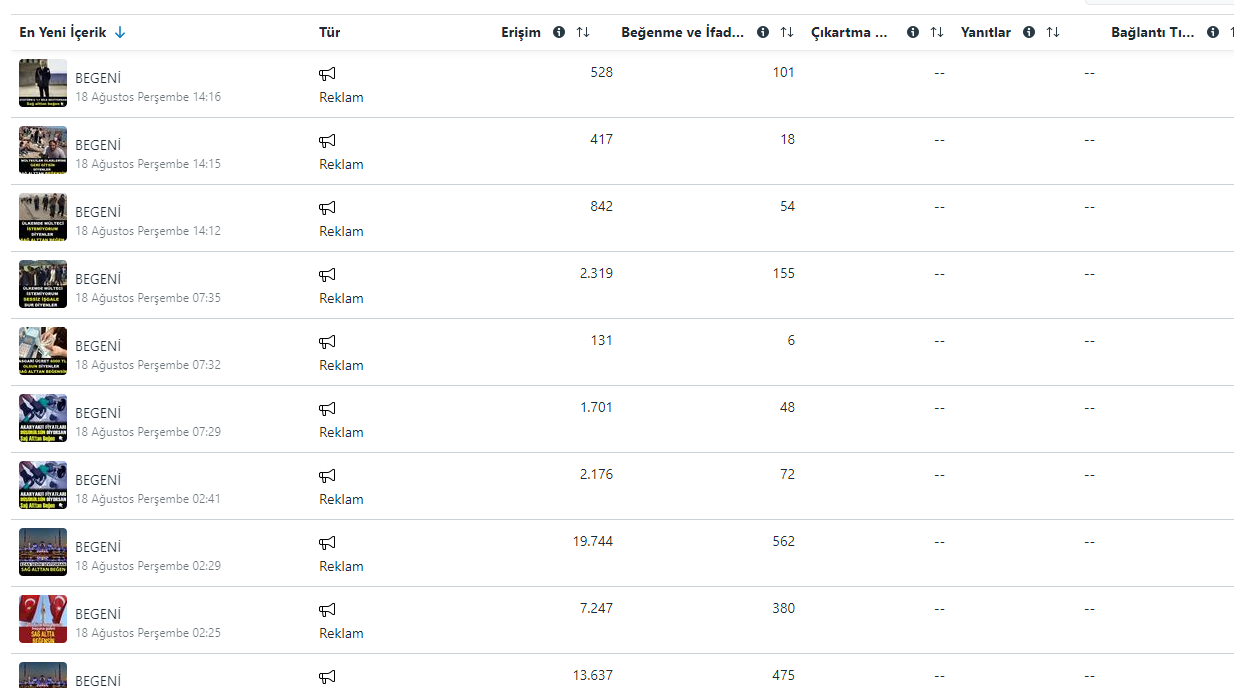Click the Tür column header
1234x688 pixels.
tap(330, 32)
